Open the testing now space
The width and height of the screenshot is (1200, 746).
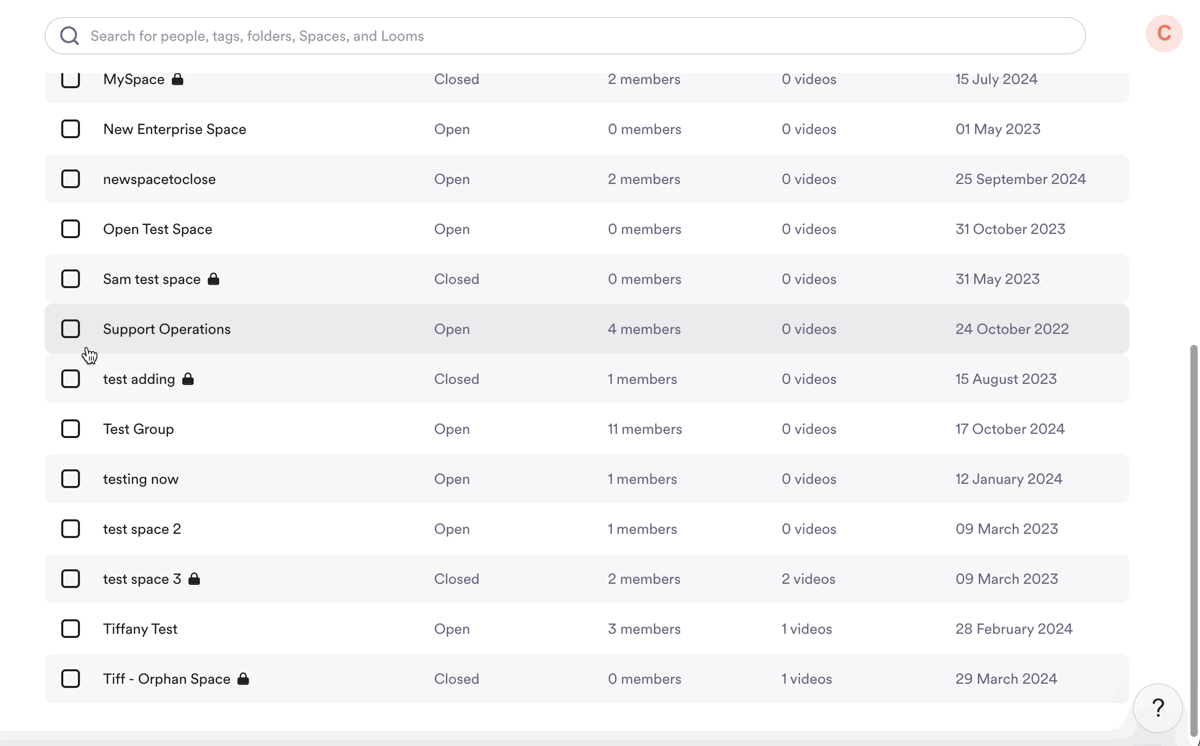pos(141,479)
